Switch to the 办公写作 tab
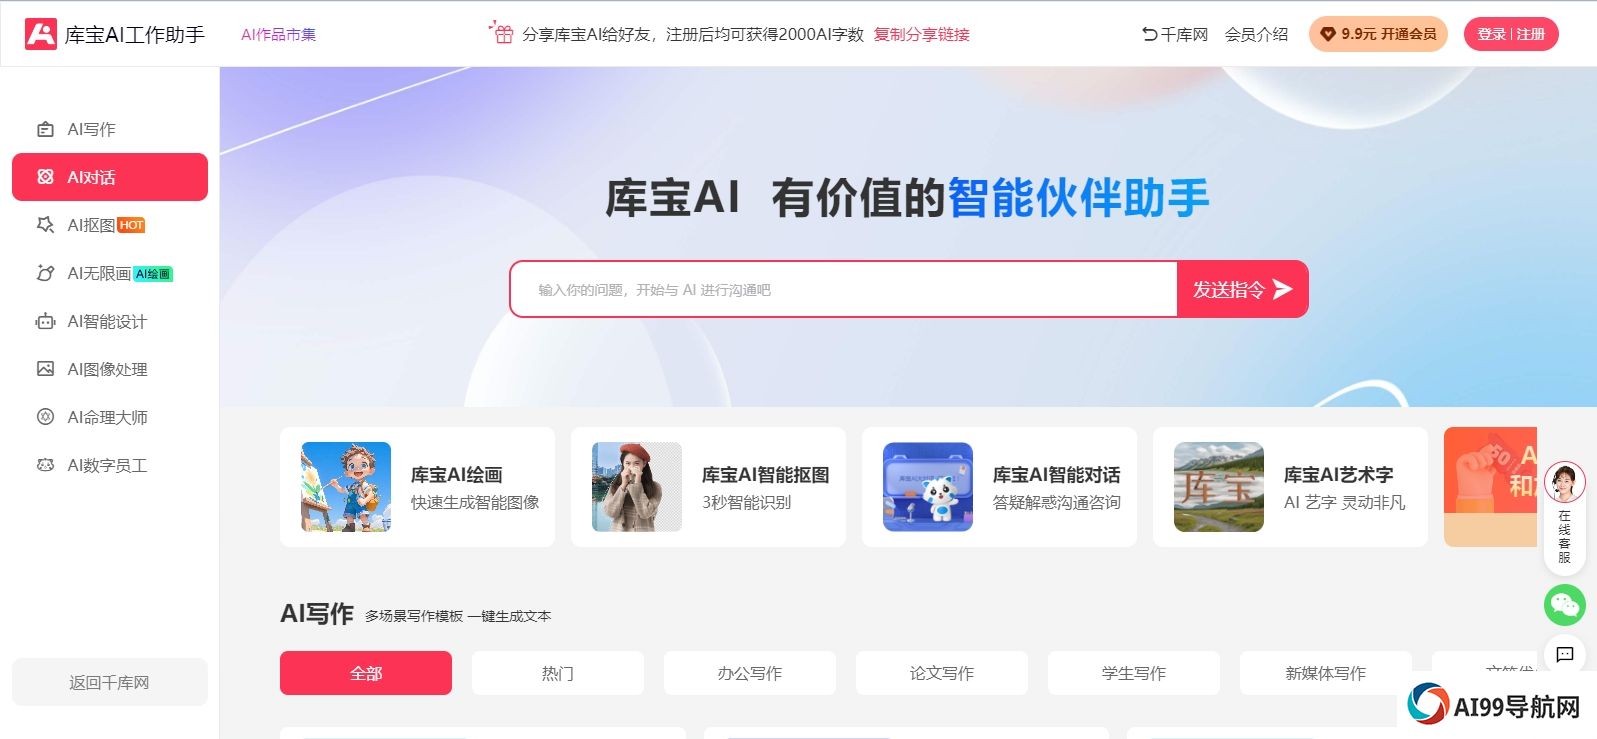The image size is (1597, 739). [x=750, y=673]
